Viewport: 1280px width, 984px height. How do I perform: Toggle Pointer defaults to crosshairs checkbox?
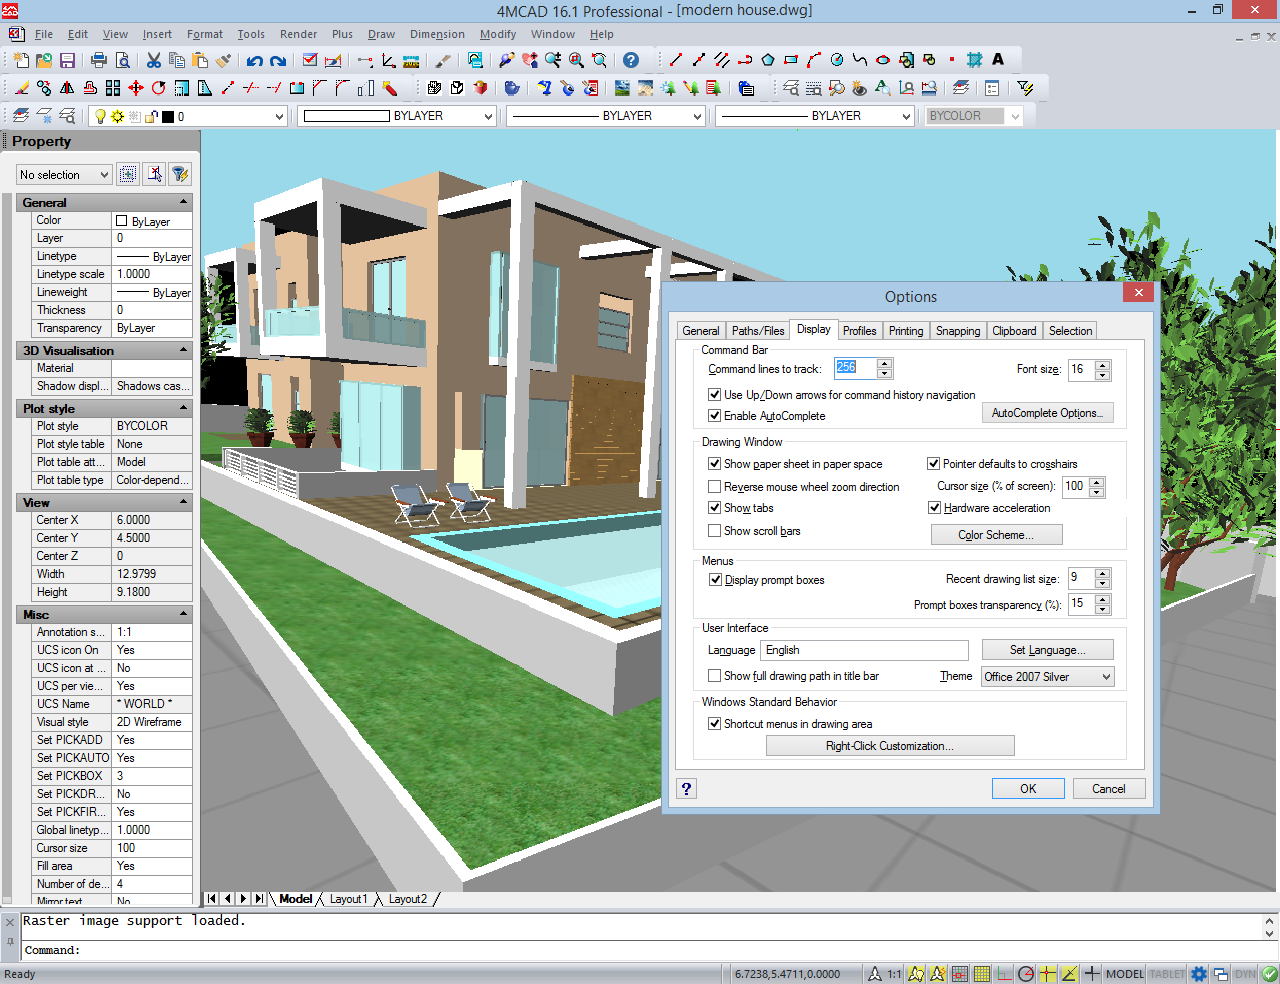coord(933,464)
